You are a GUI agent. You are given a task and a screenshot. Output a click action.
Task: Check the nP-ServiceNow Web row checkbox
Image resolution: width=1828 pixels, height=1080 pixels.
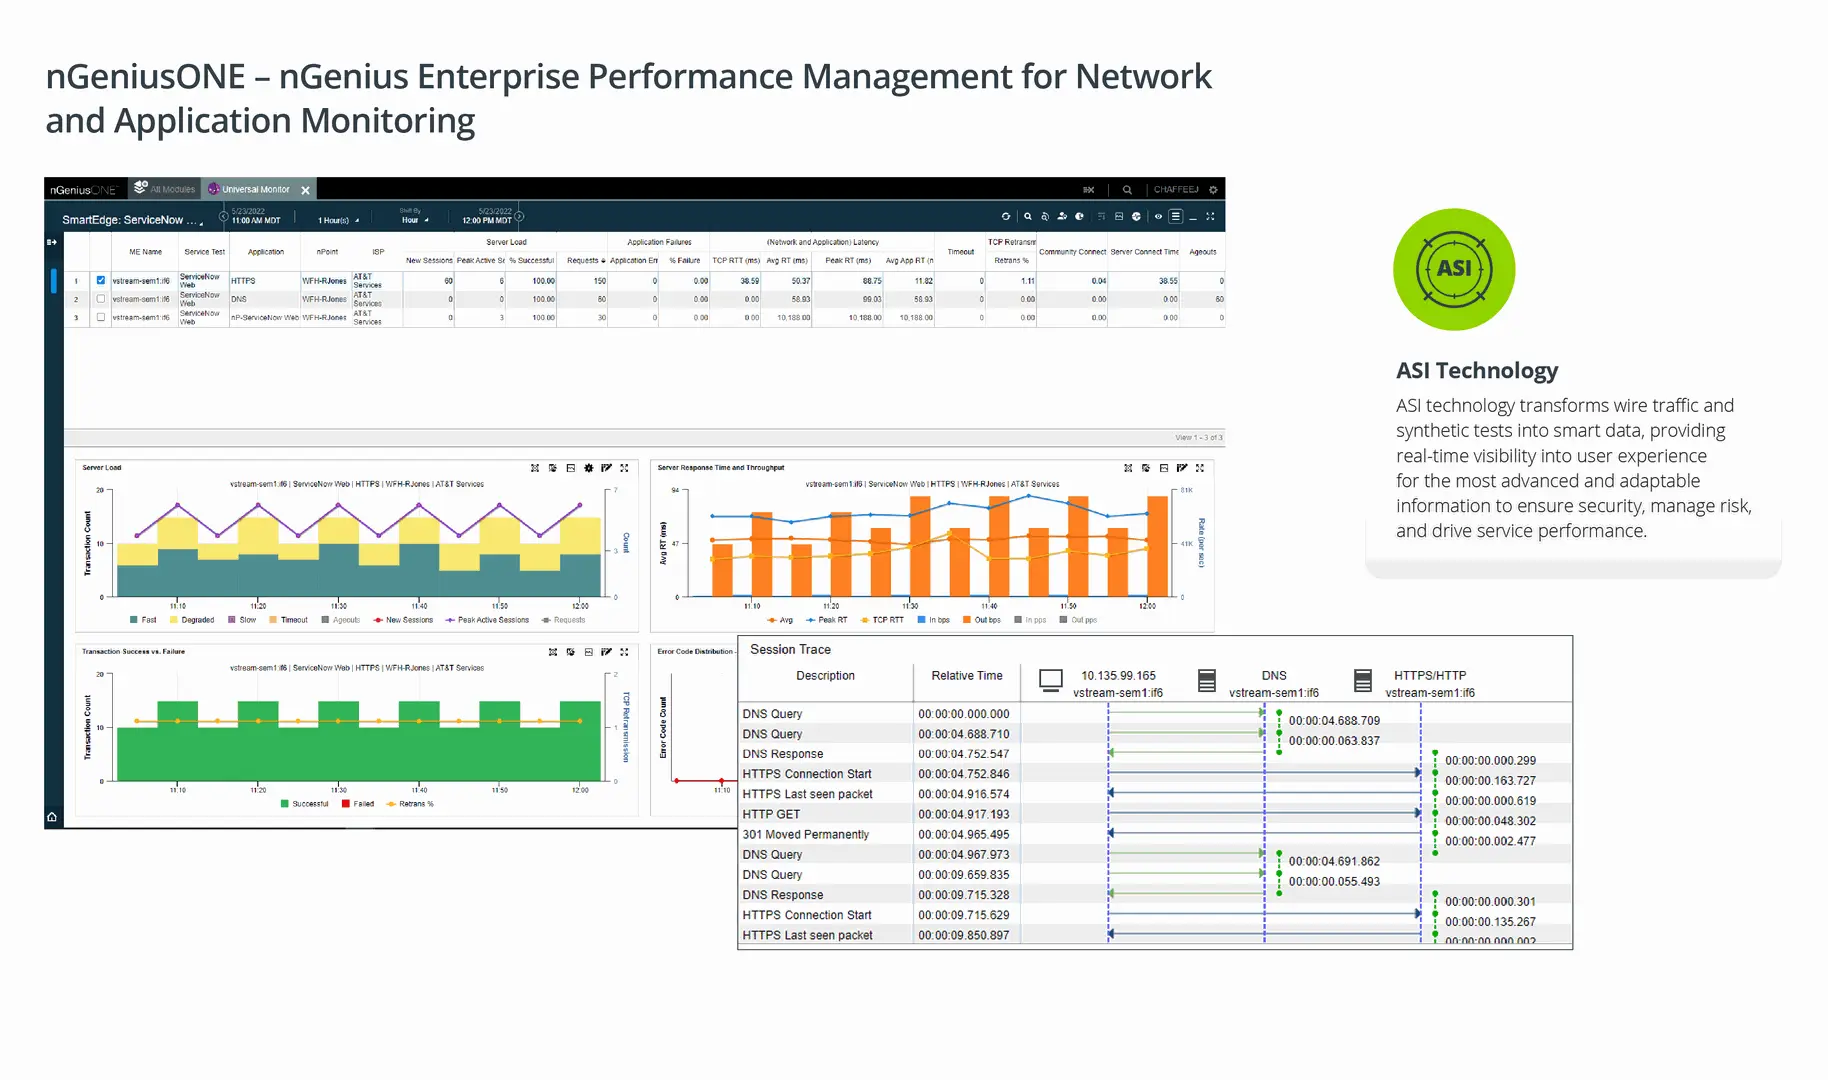click(x=100, y=317)
